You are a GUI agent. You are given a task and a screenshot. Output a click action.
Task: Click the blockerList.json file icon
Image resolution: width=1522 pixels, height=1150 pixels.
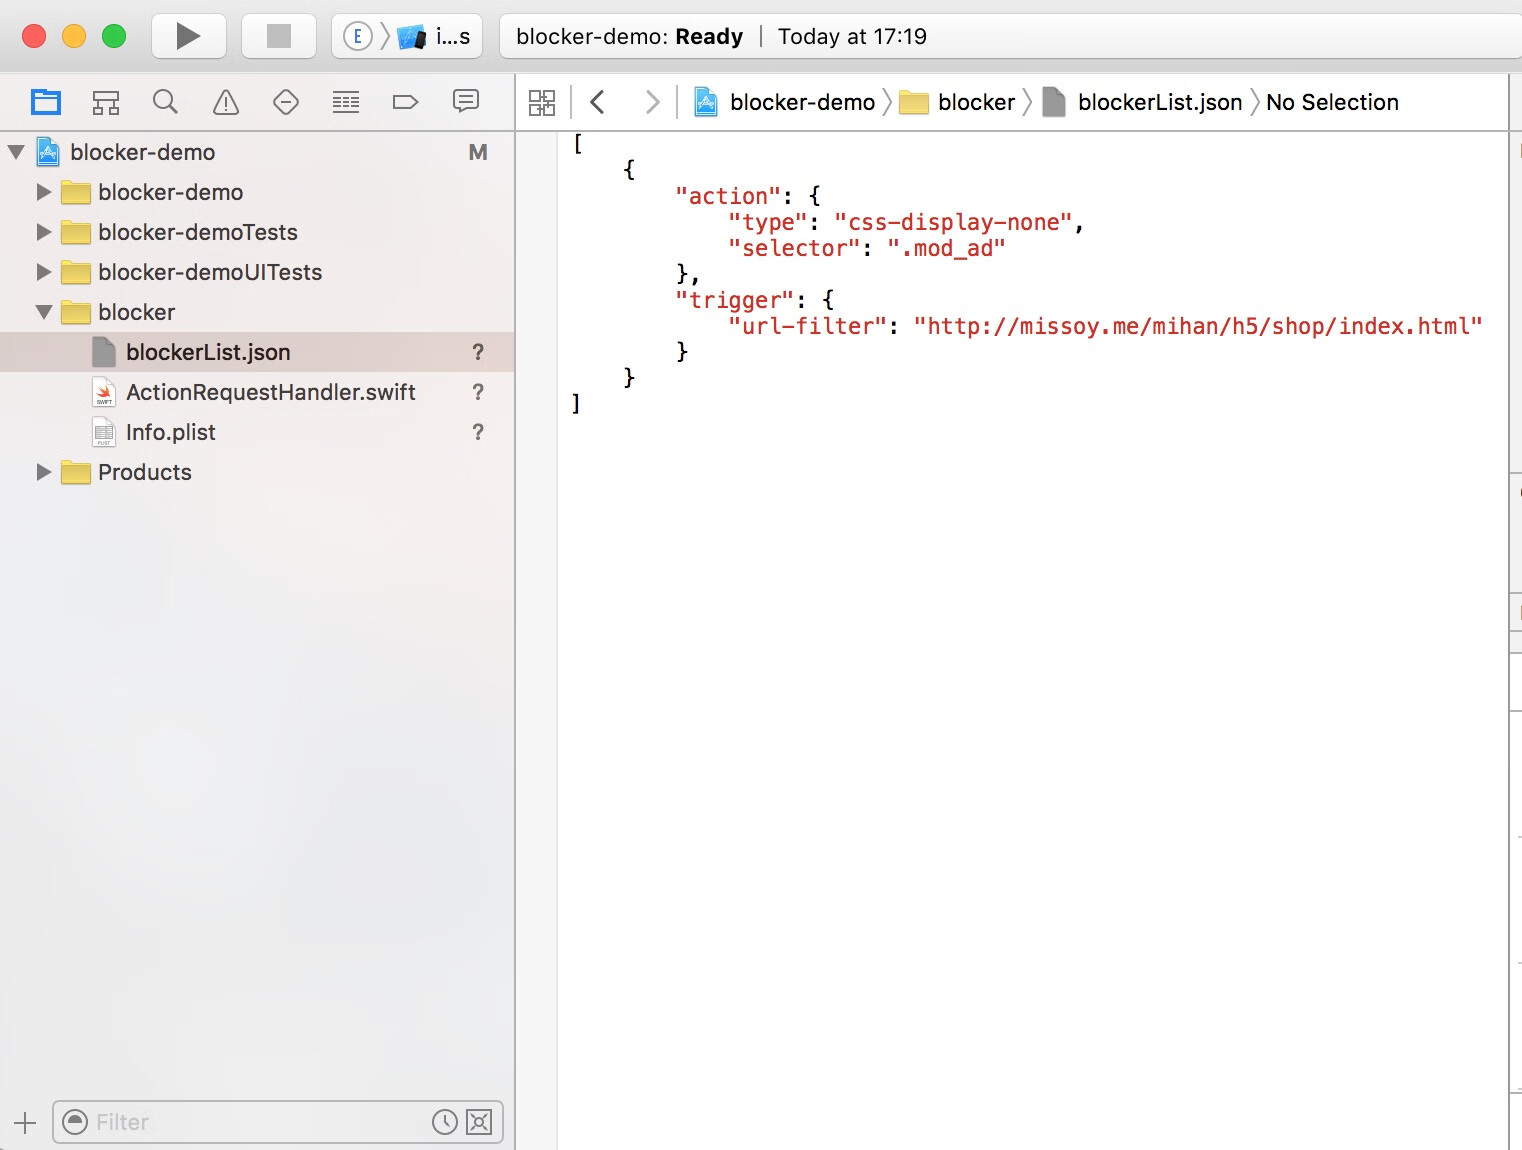(x=104, y=352)
